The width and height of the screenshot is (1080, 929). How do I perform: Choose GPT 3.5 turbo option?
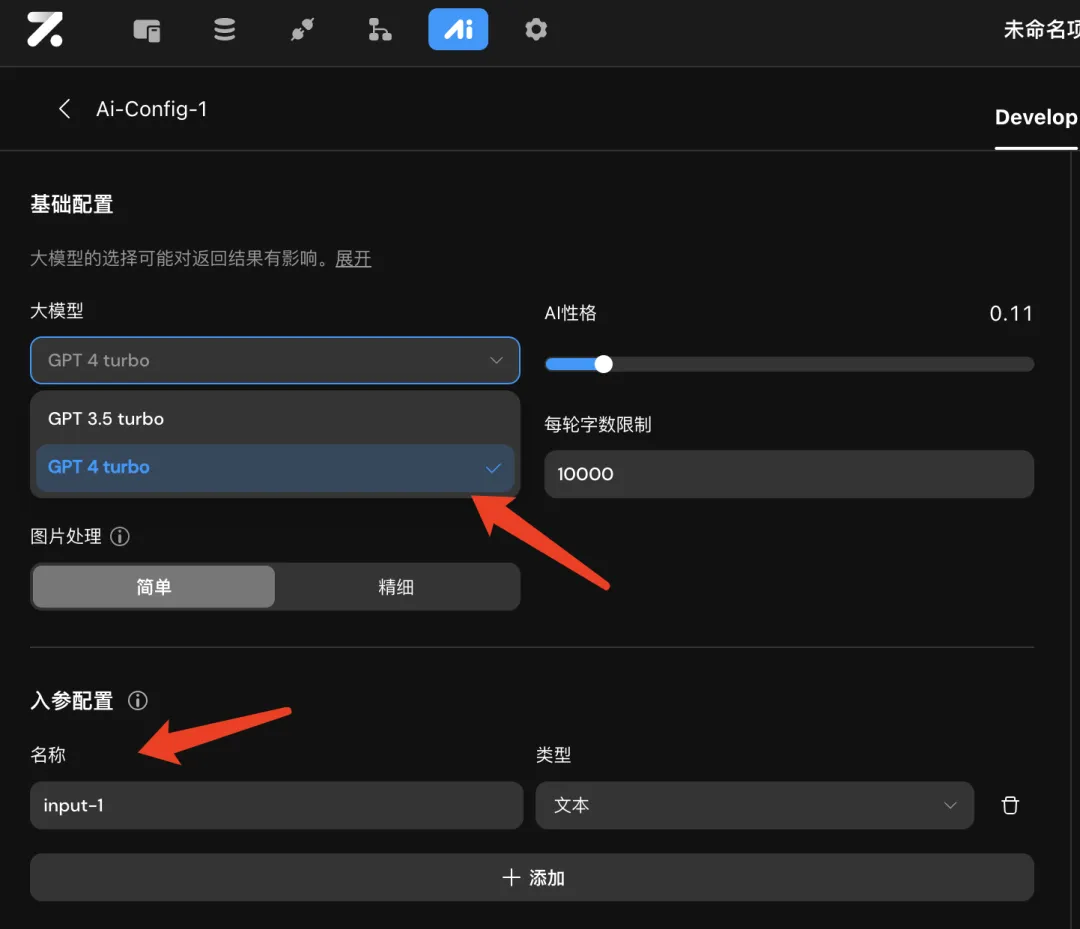tap(275, 419)
